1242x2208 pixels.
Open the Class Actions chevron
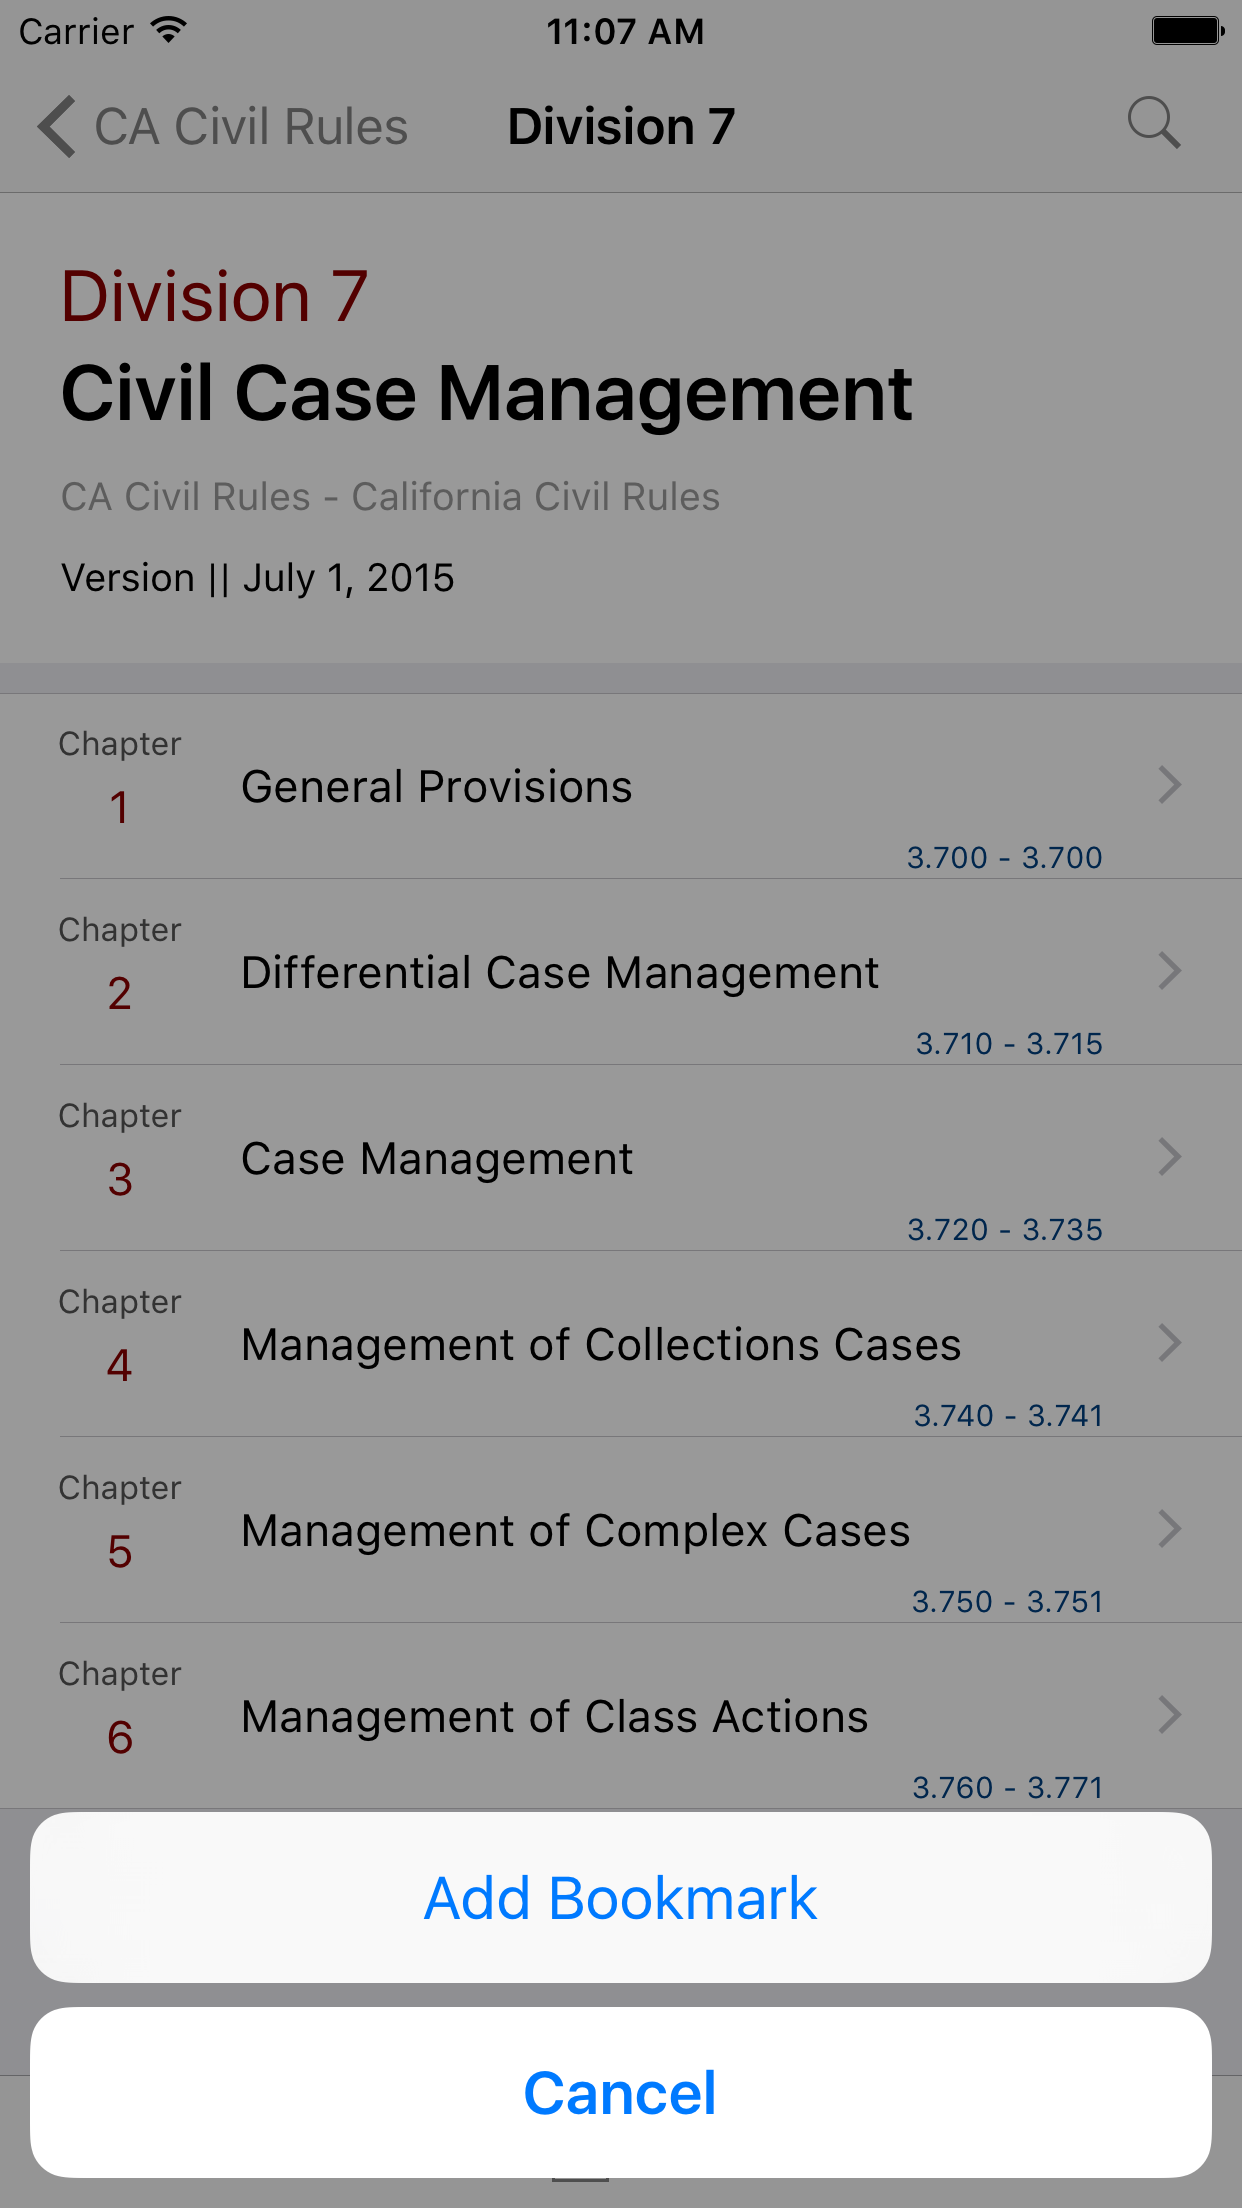(1169, 1715)
